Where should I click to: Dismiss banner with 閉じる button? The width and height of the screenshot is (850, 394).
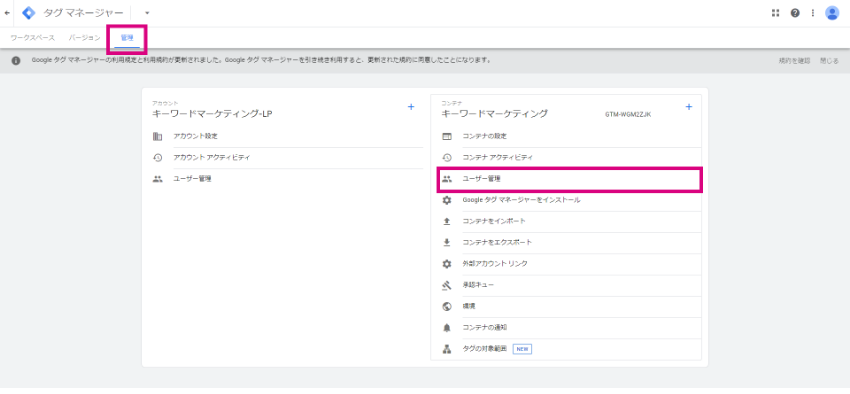point(829,61)
